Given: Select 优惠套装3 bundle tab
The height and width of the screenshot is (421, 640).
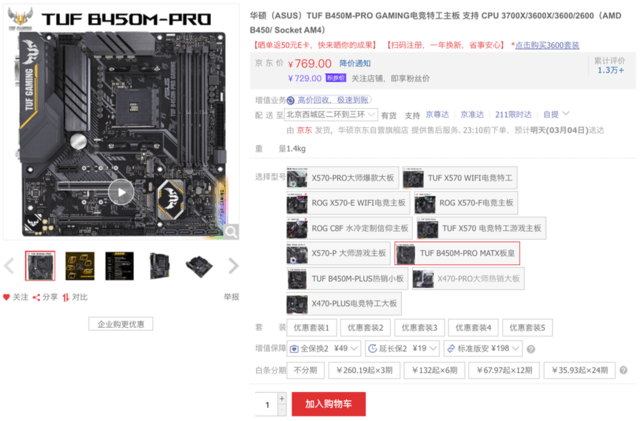Looking at the screenshot, I should (x=419, y=327).
